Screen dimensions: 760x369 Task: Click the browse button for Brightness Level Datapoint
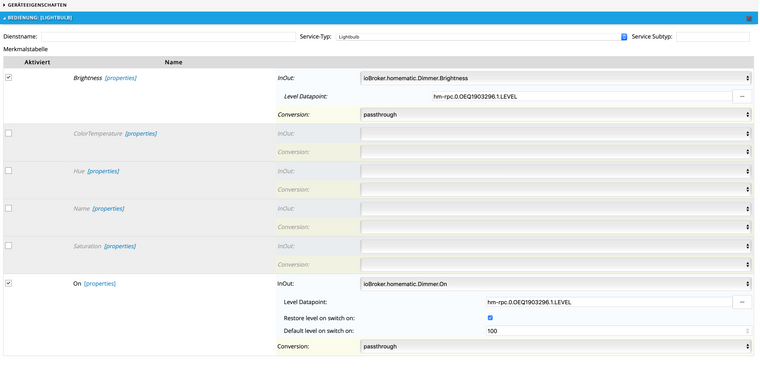tap(742, 96)
